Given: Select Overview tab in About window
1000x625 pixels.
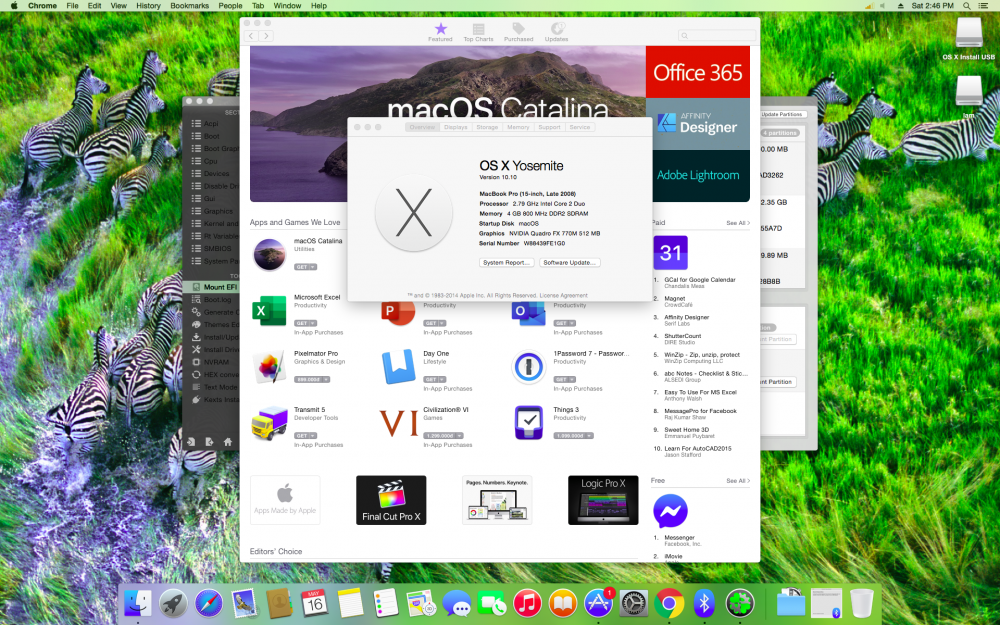Looking at the screenshot, I should point(422,128).
